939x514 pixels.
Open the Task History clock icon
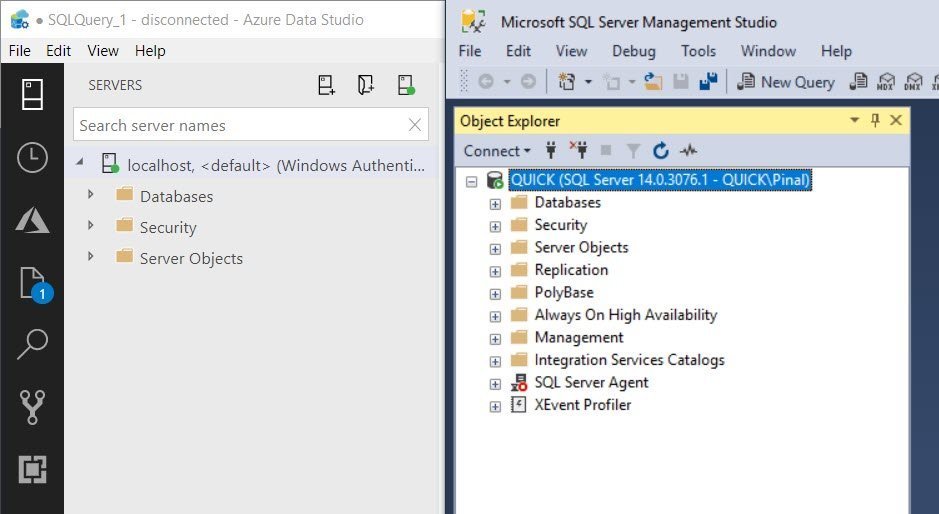[x=32, y=158]
